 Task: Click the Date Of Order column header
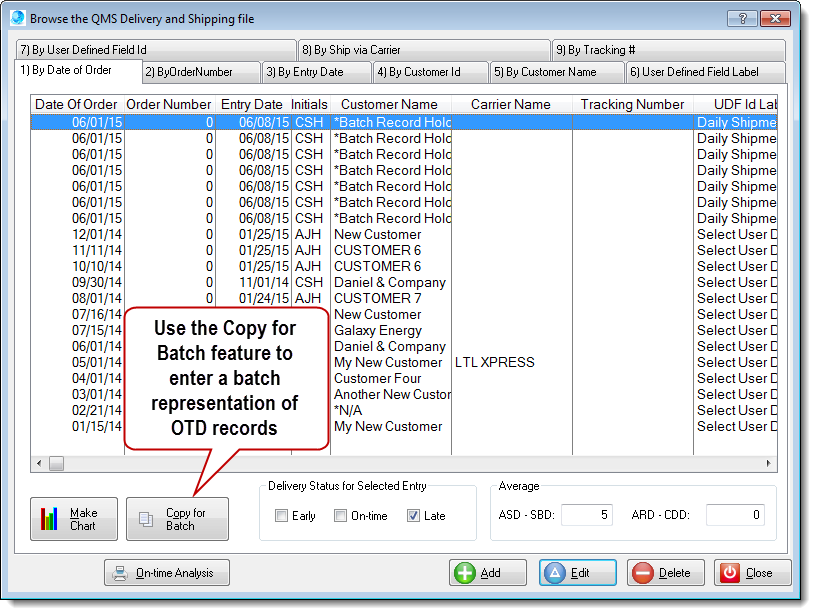[x=76, y=104]
